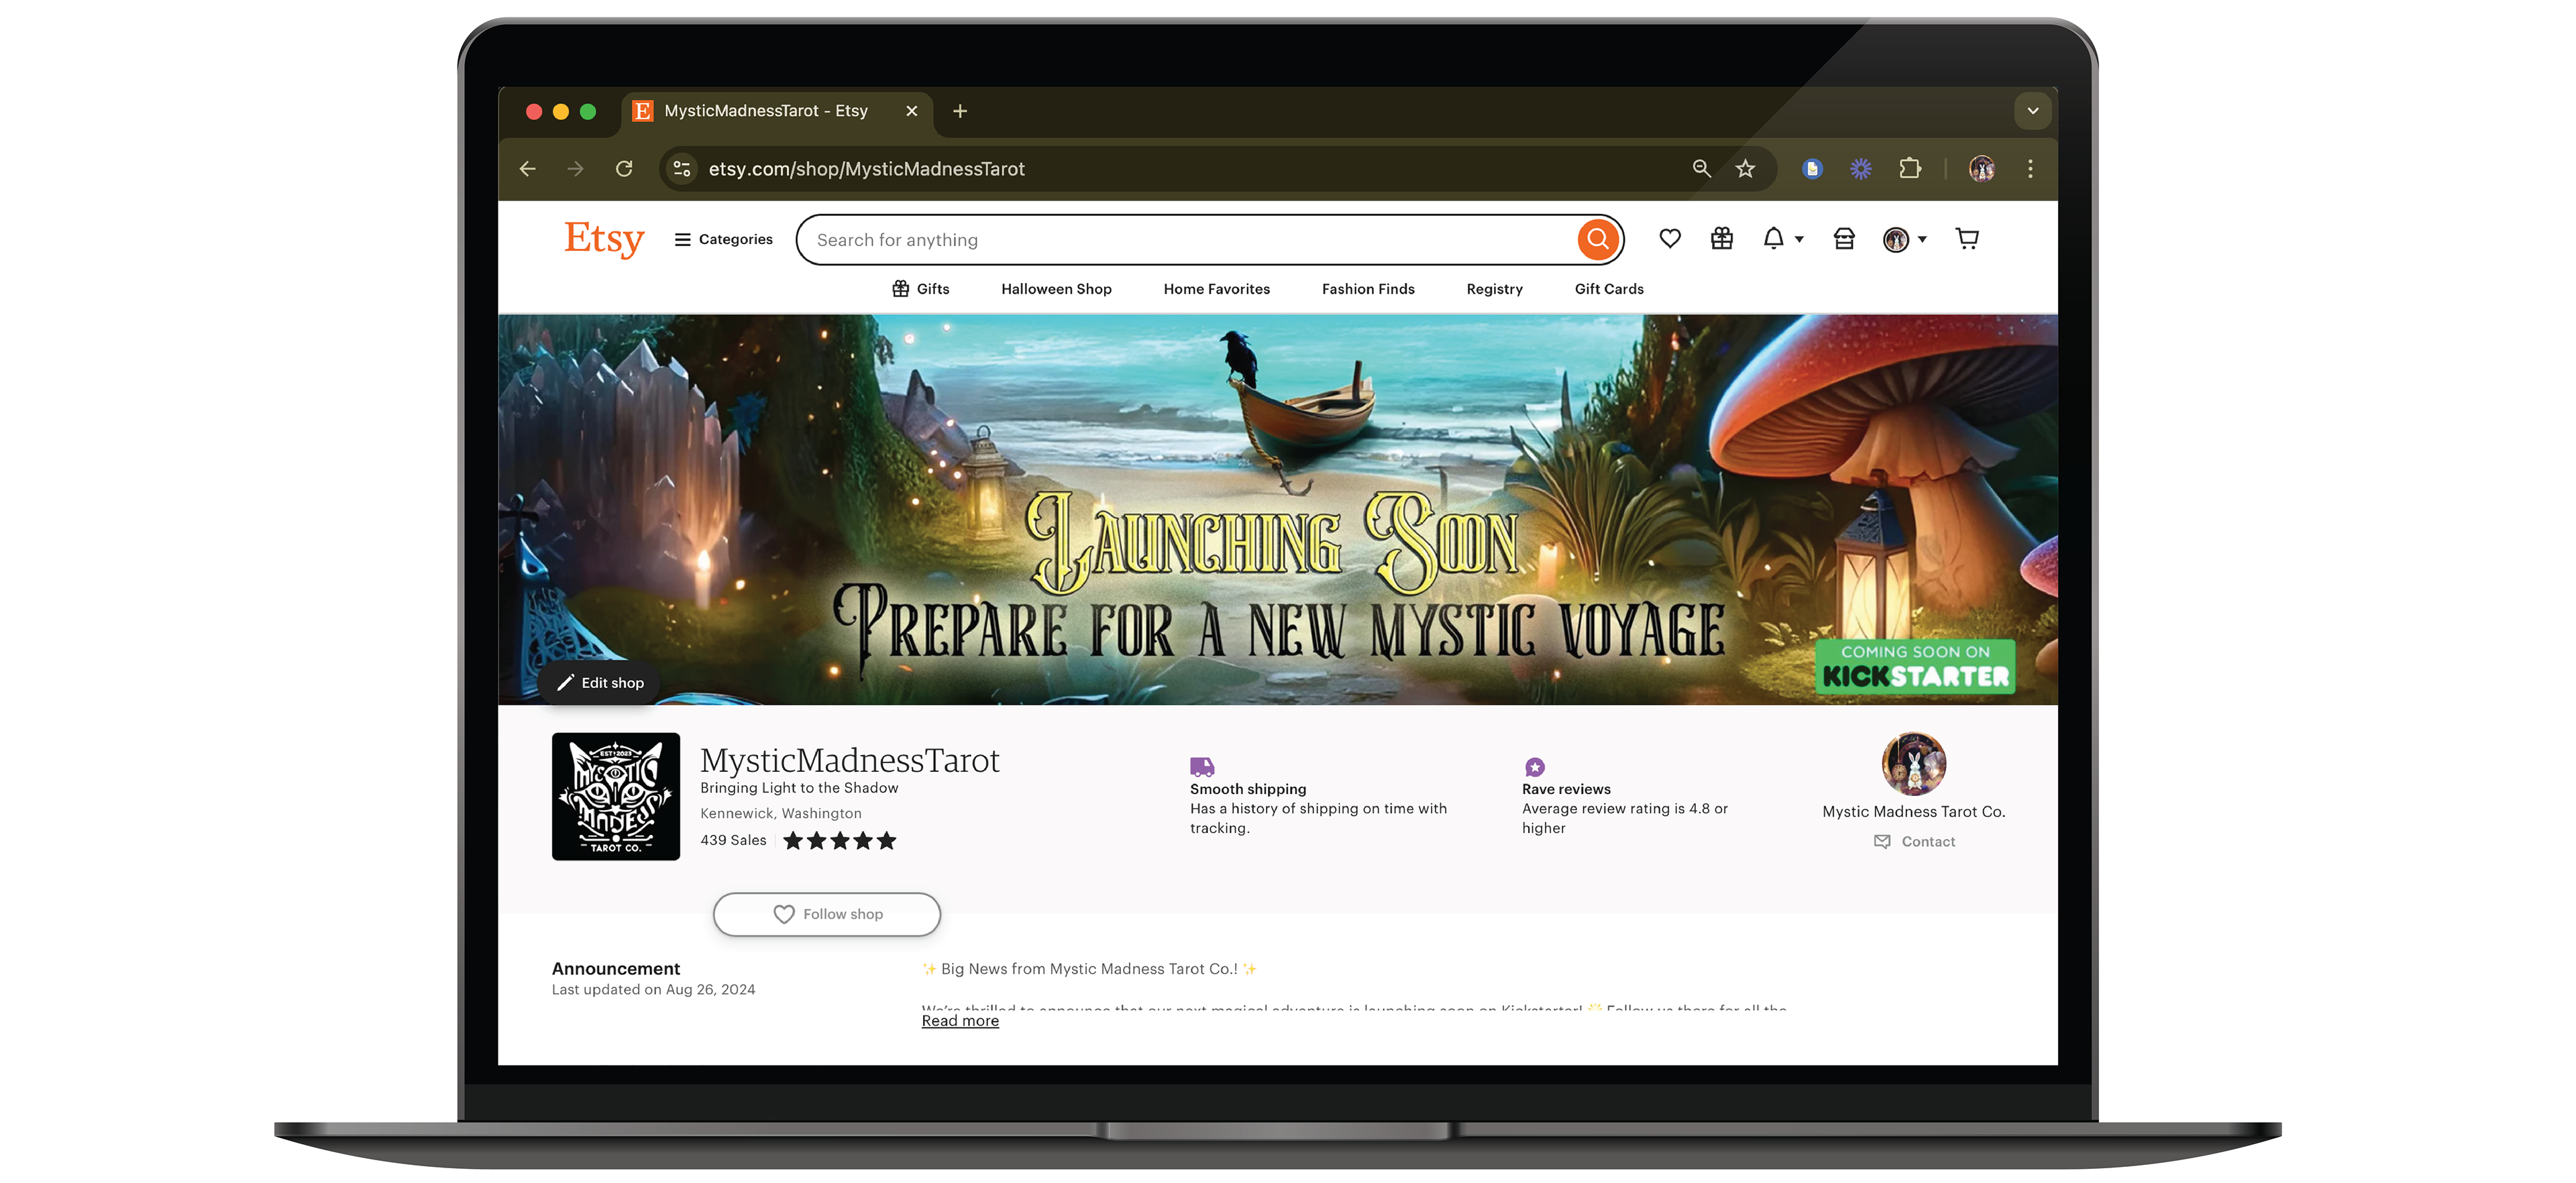
Task: Click the Smooth shipping truck icon
Action: pyautogui.click(x=1202, y=767)
